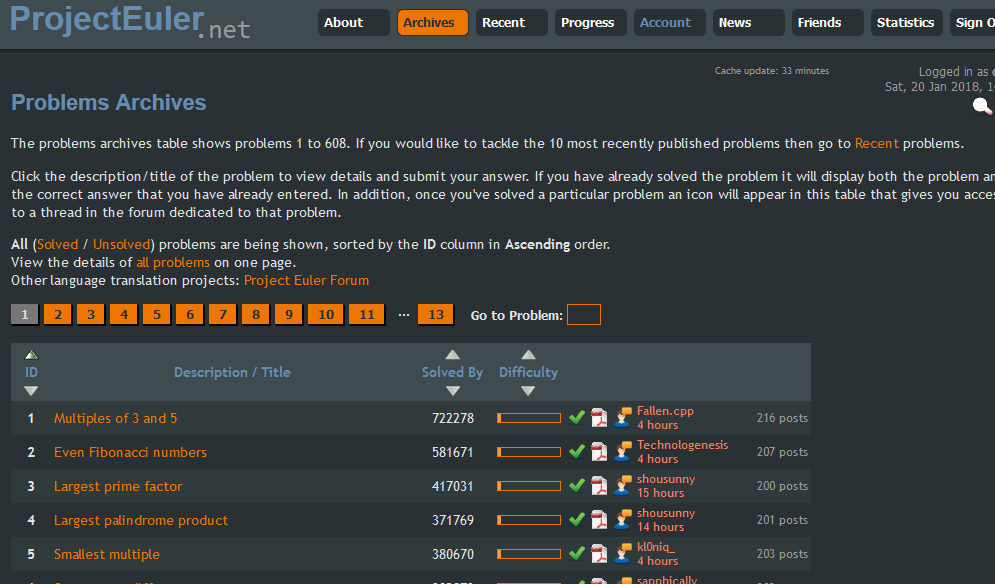
Task: Open the Archives tab
Action: point(432,23)
